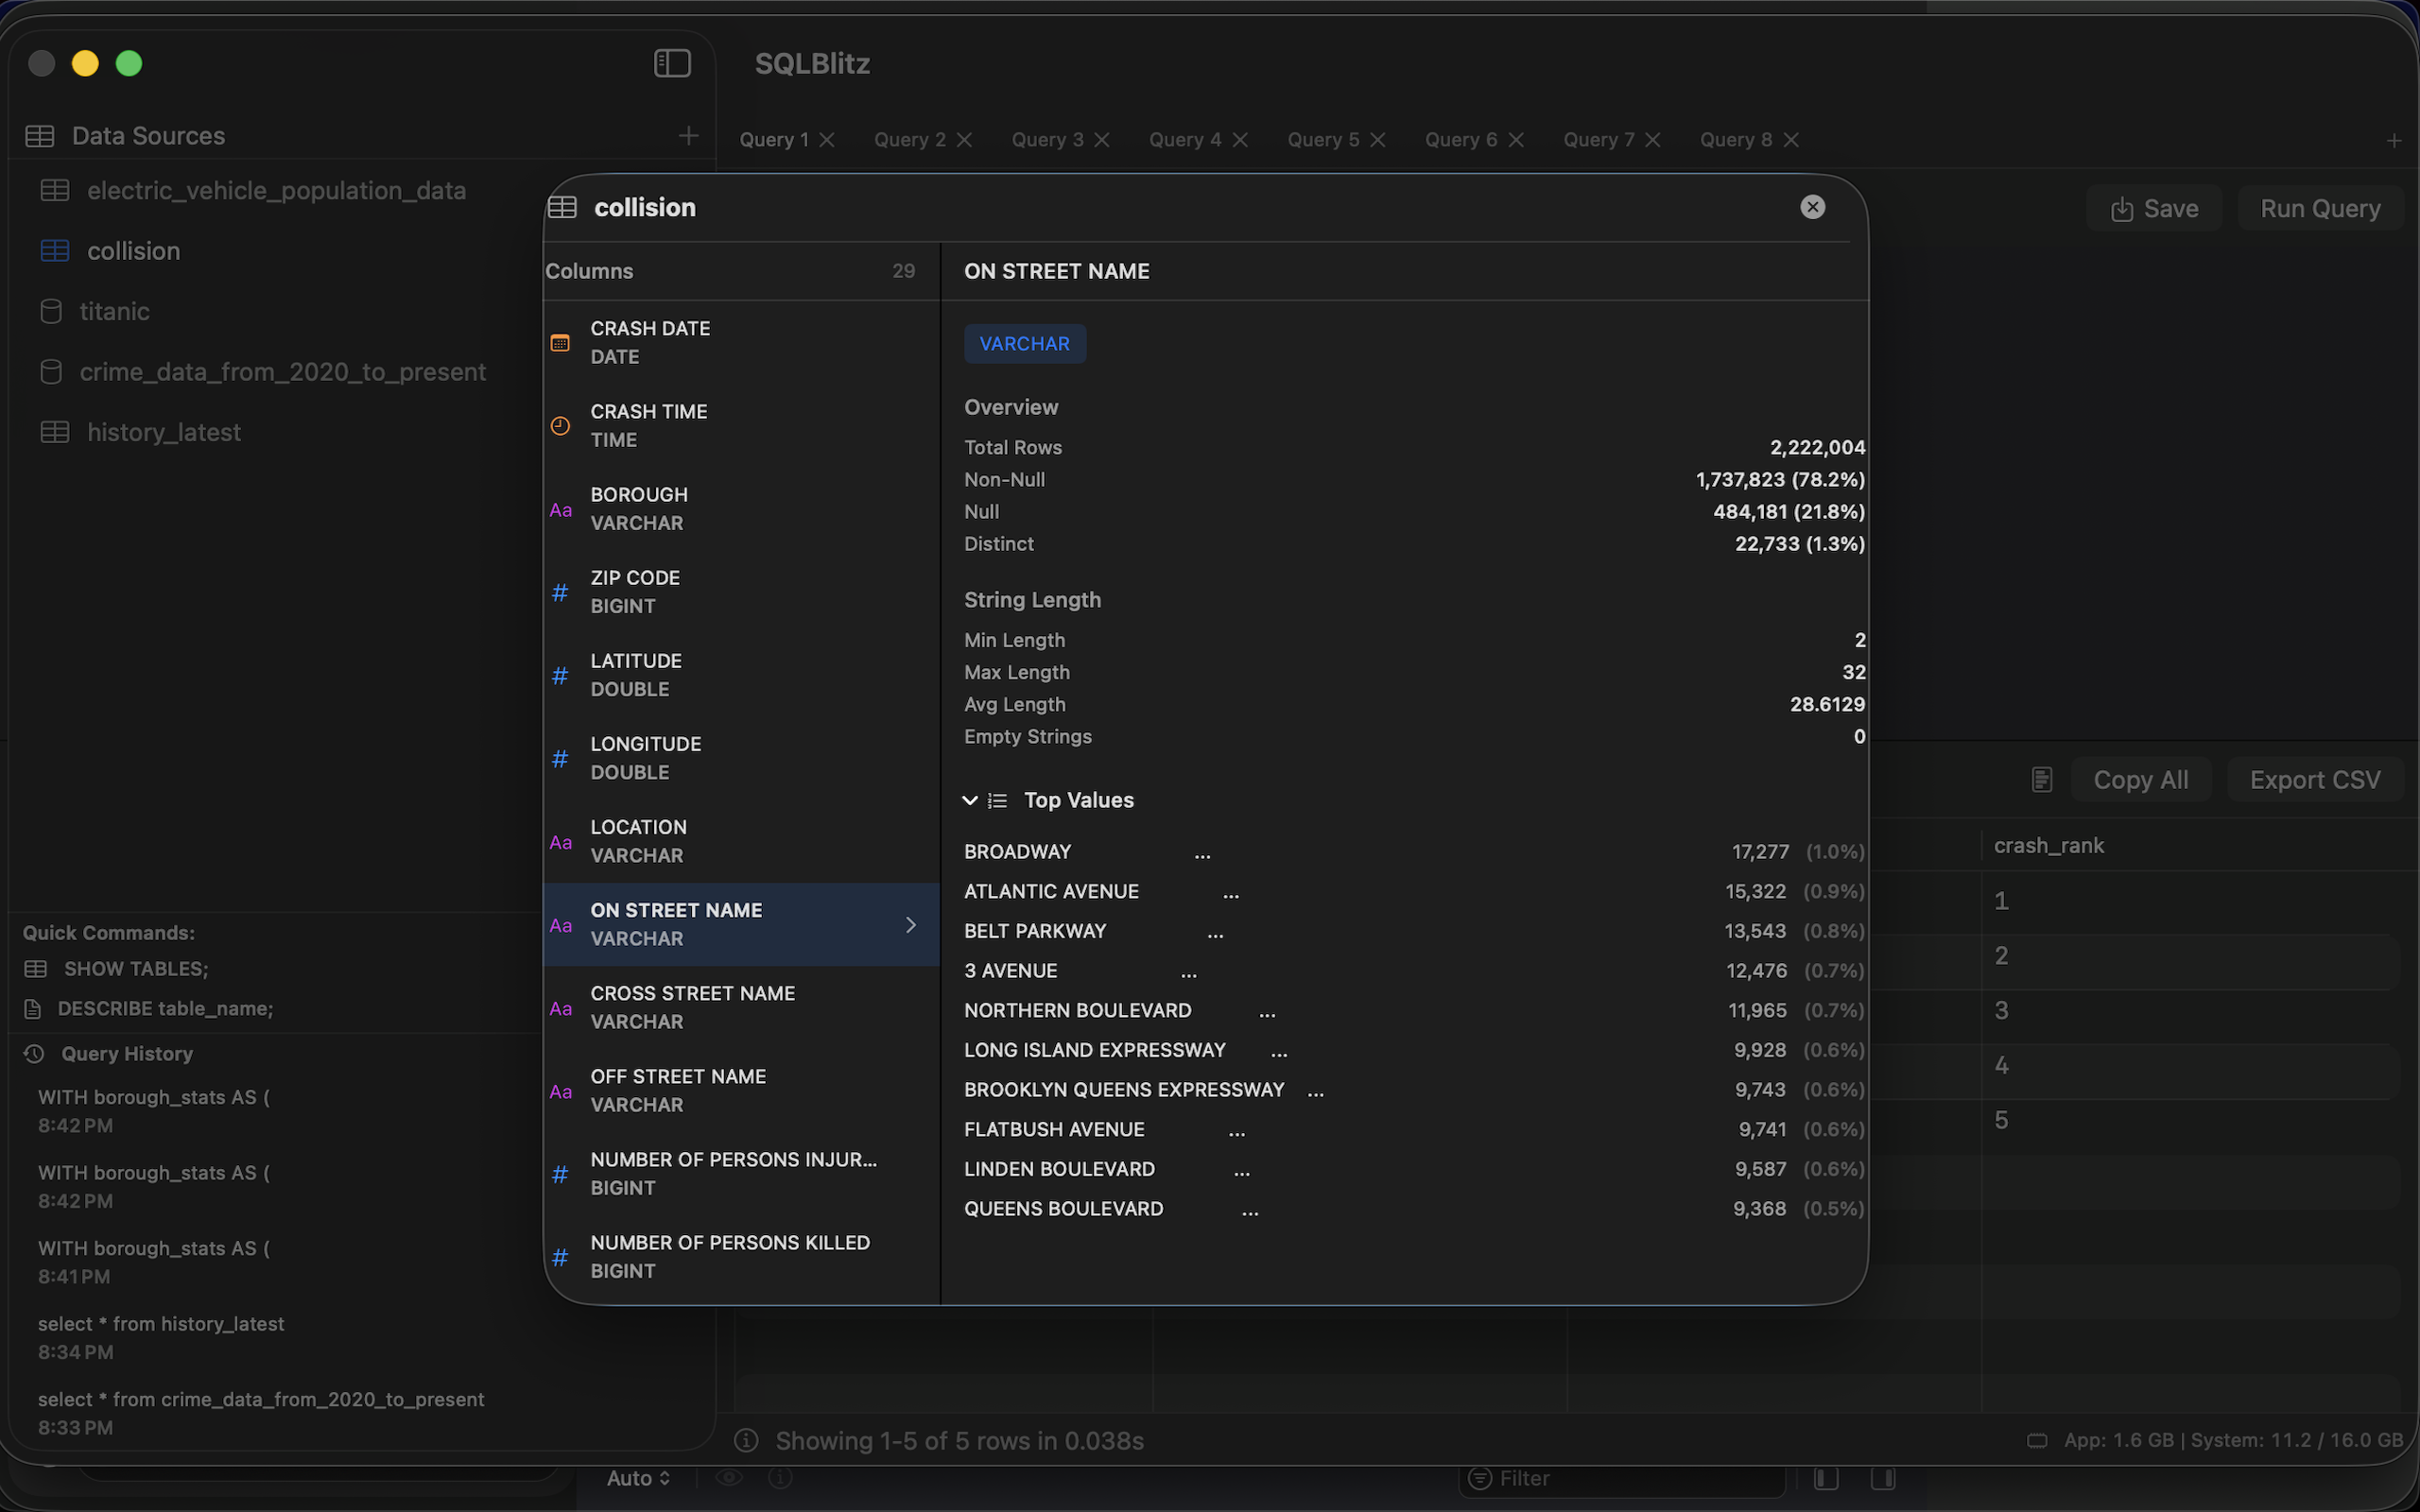
Task: Switch to the Query 7 tab
Action: tap(1598, 139)
